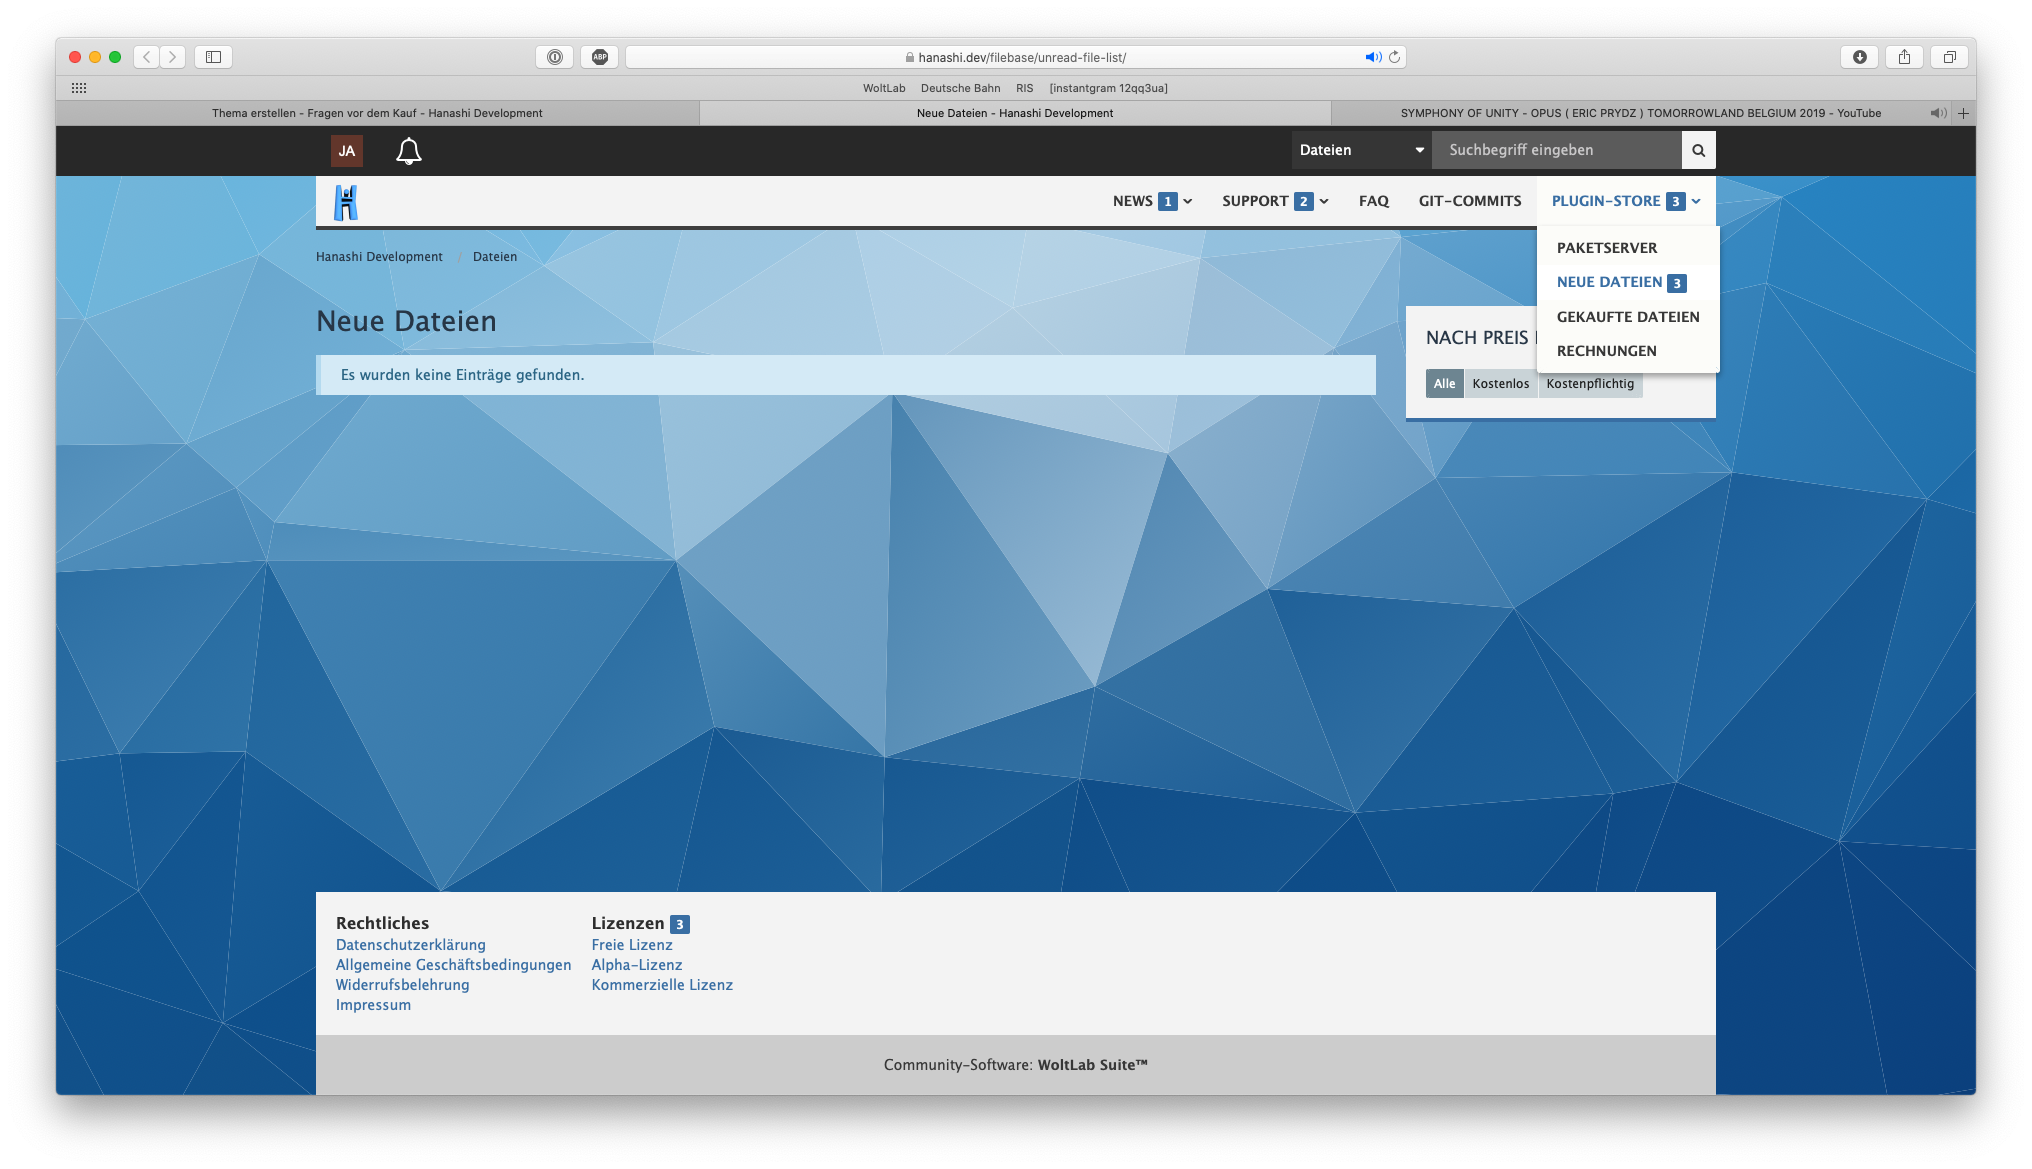Screen dimensions: 2032x1169
Task: Select the Kostenpflichtig price filter
Action: click(x=1589, y=384)
